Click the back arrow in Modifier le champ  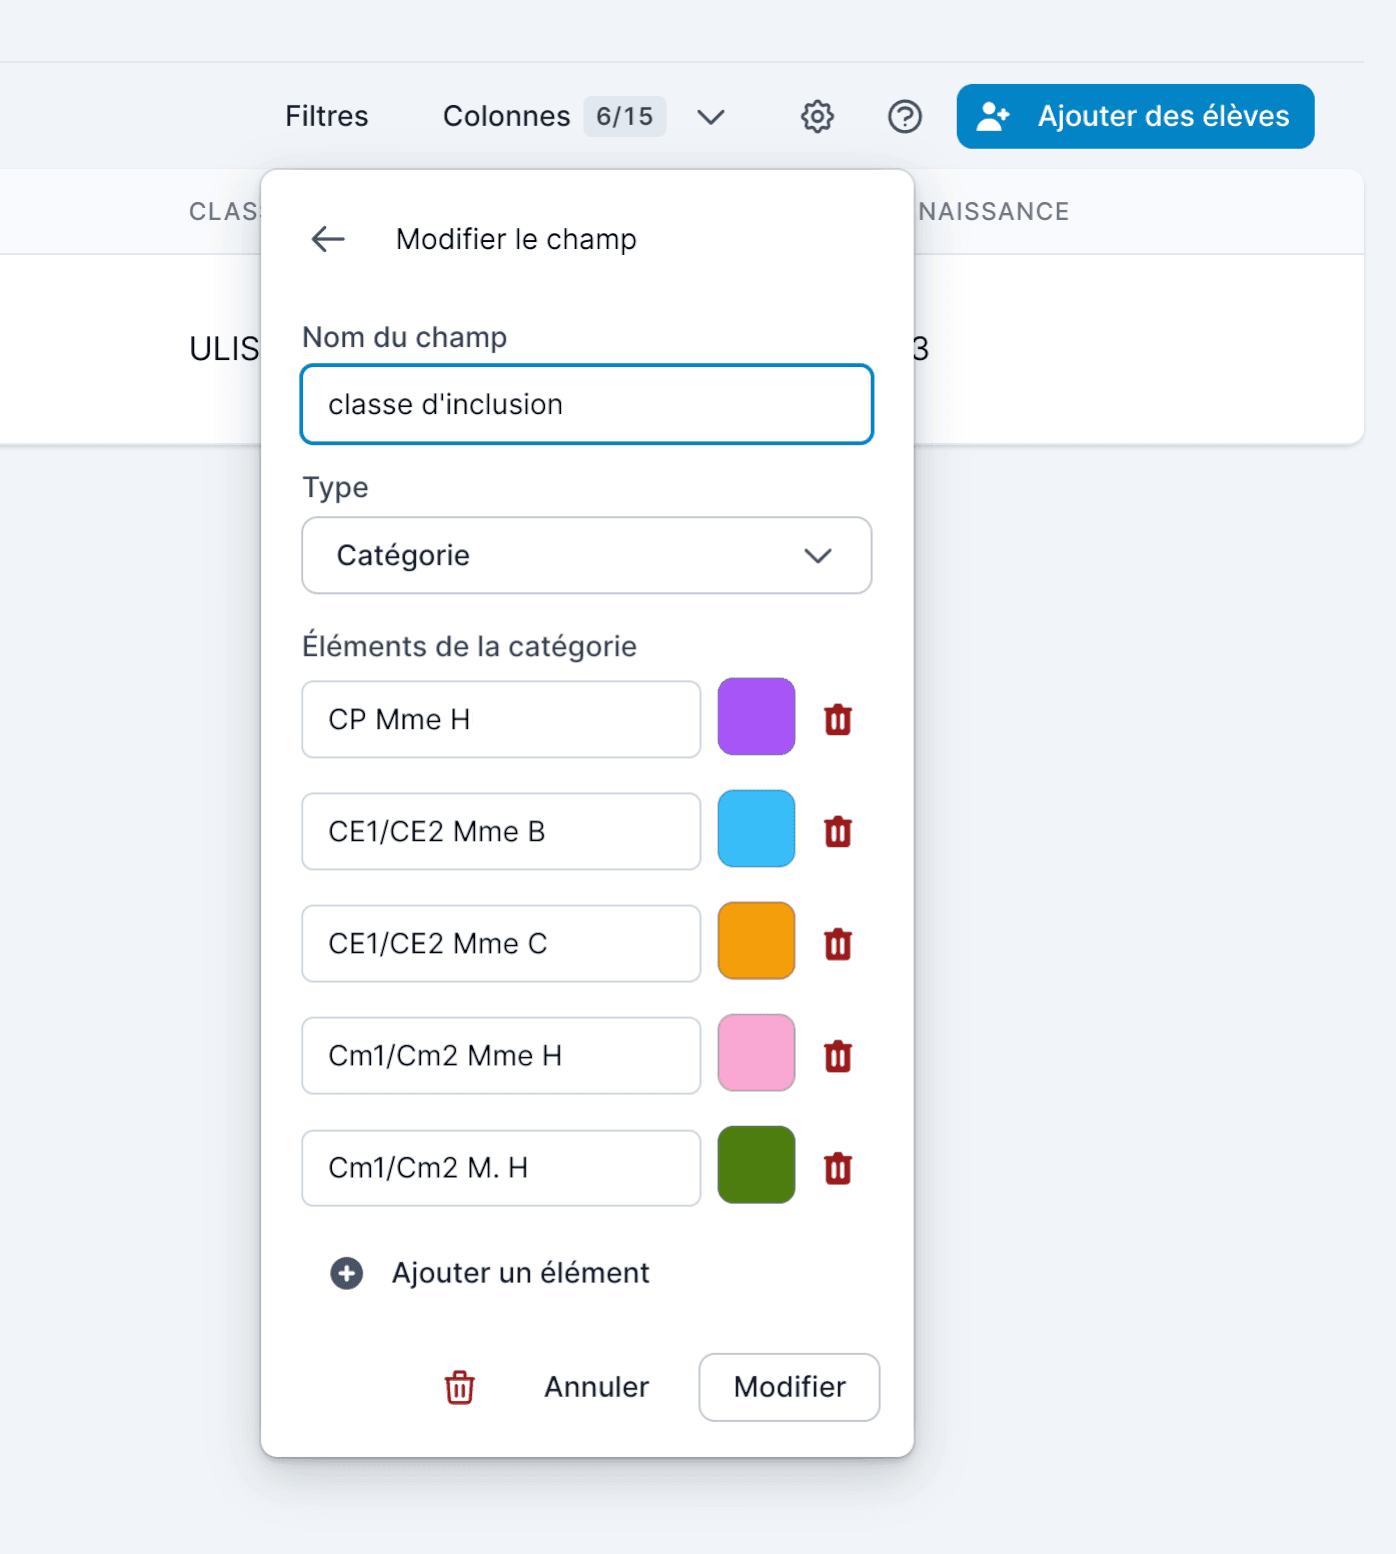[328, 239]
